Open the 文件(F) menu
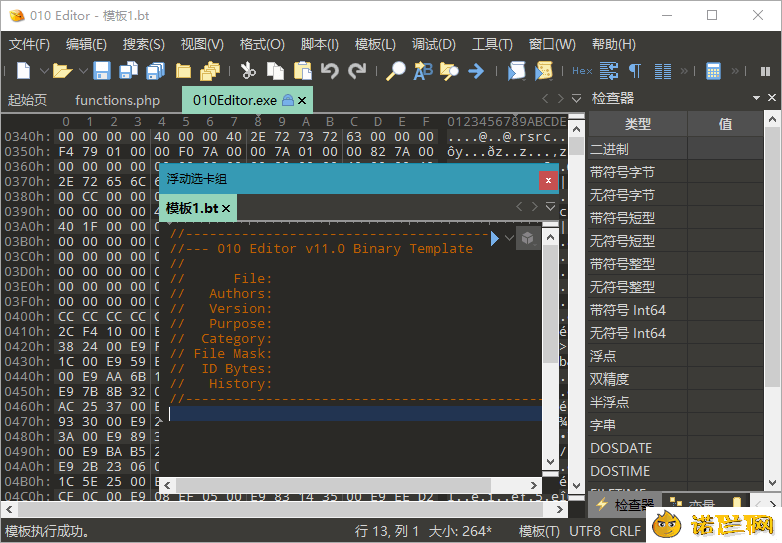The height and width of the screenshot is (543, 782). (x=29, y=44)
